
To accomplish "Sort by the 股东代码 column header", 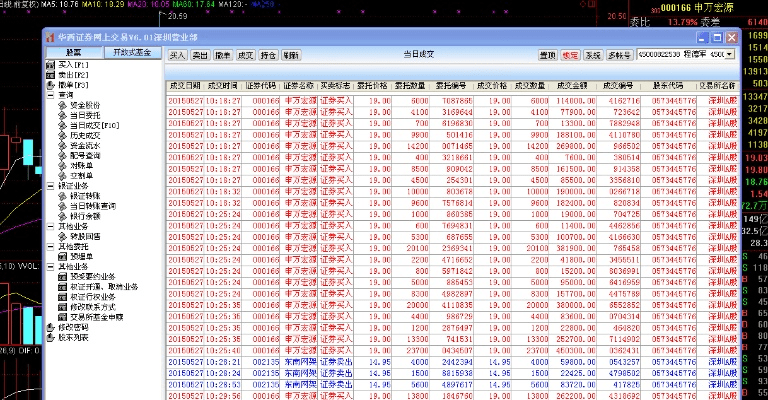I will click(668, 86).
